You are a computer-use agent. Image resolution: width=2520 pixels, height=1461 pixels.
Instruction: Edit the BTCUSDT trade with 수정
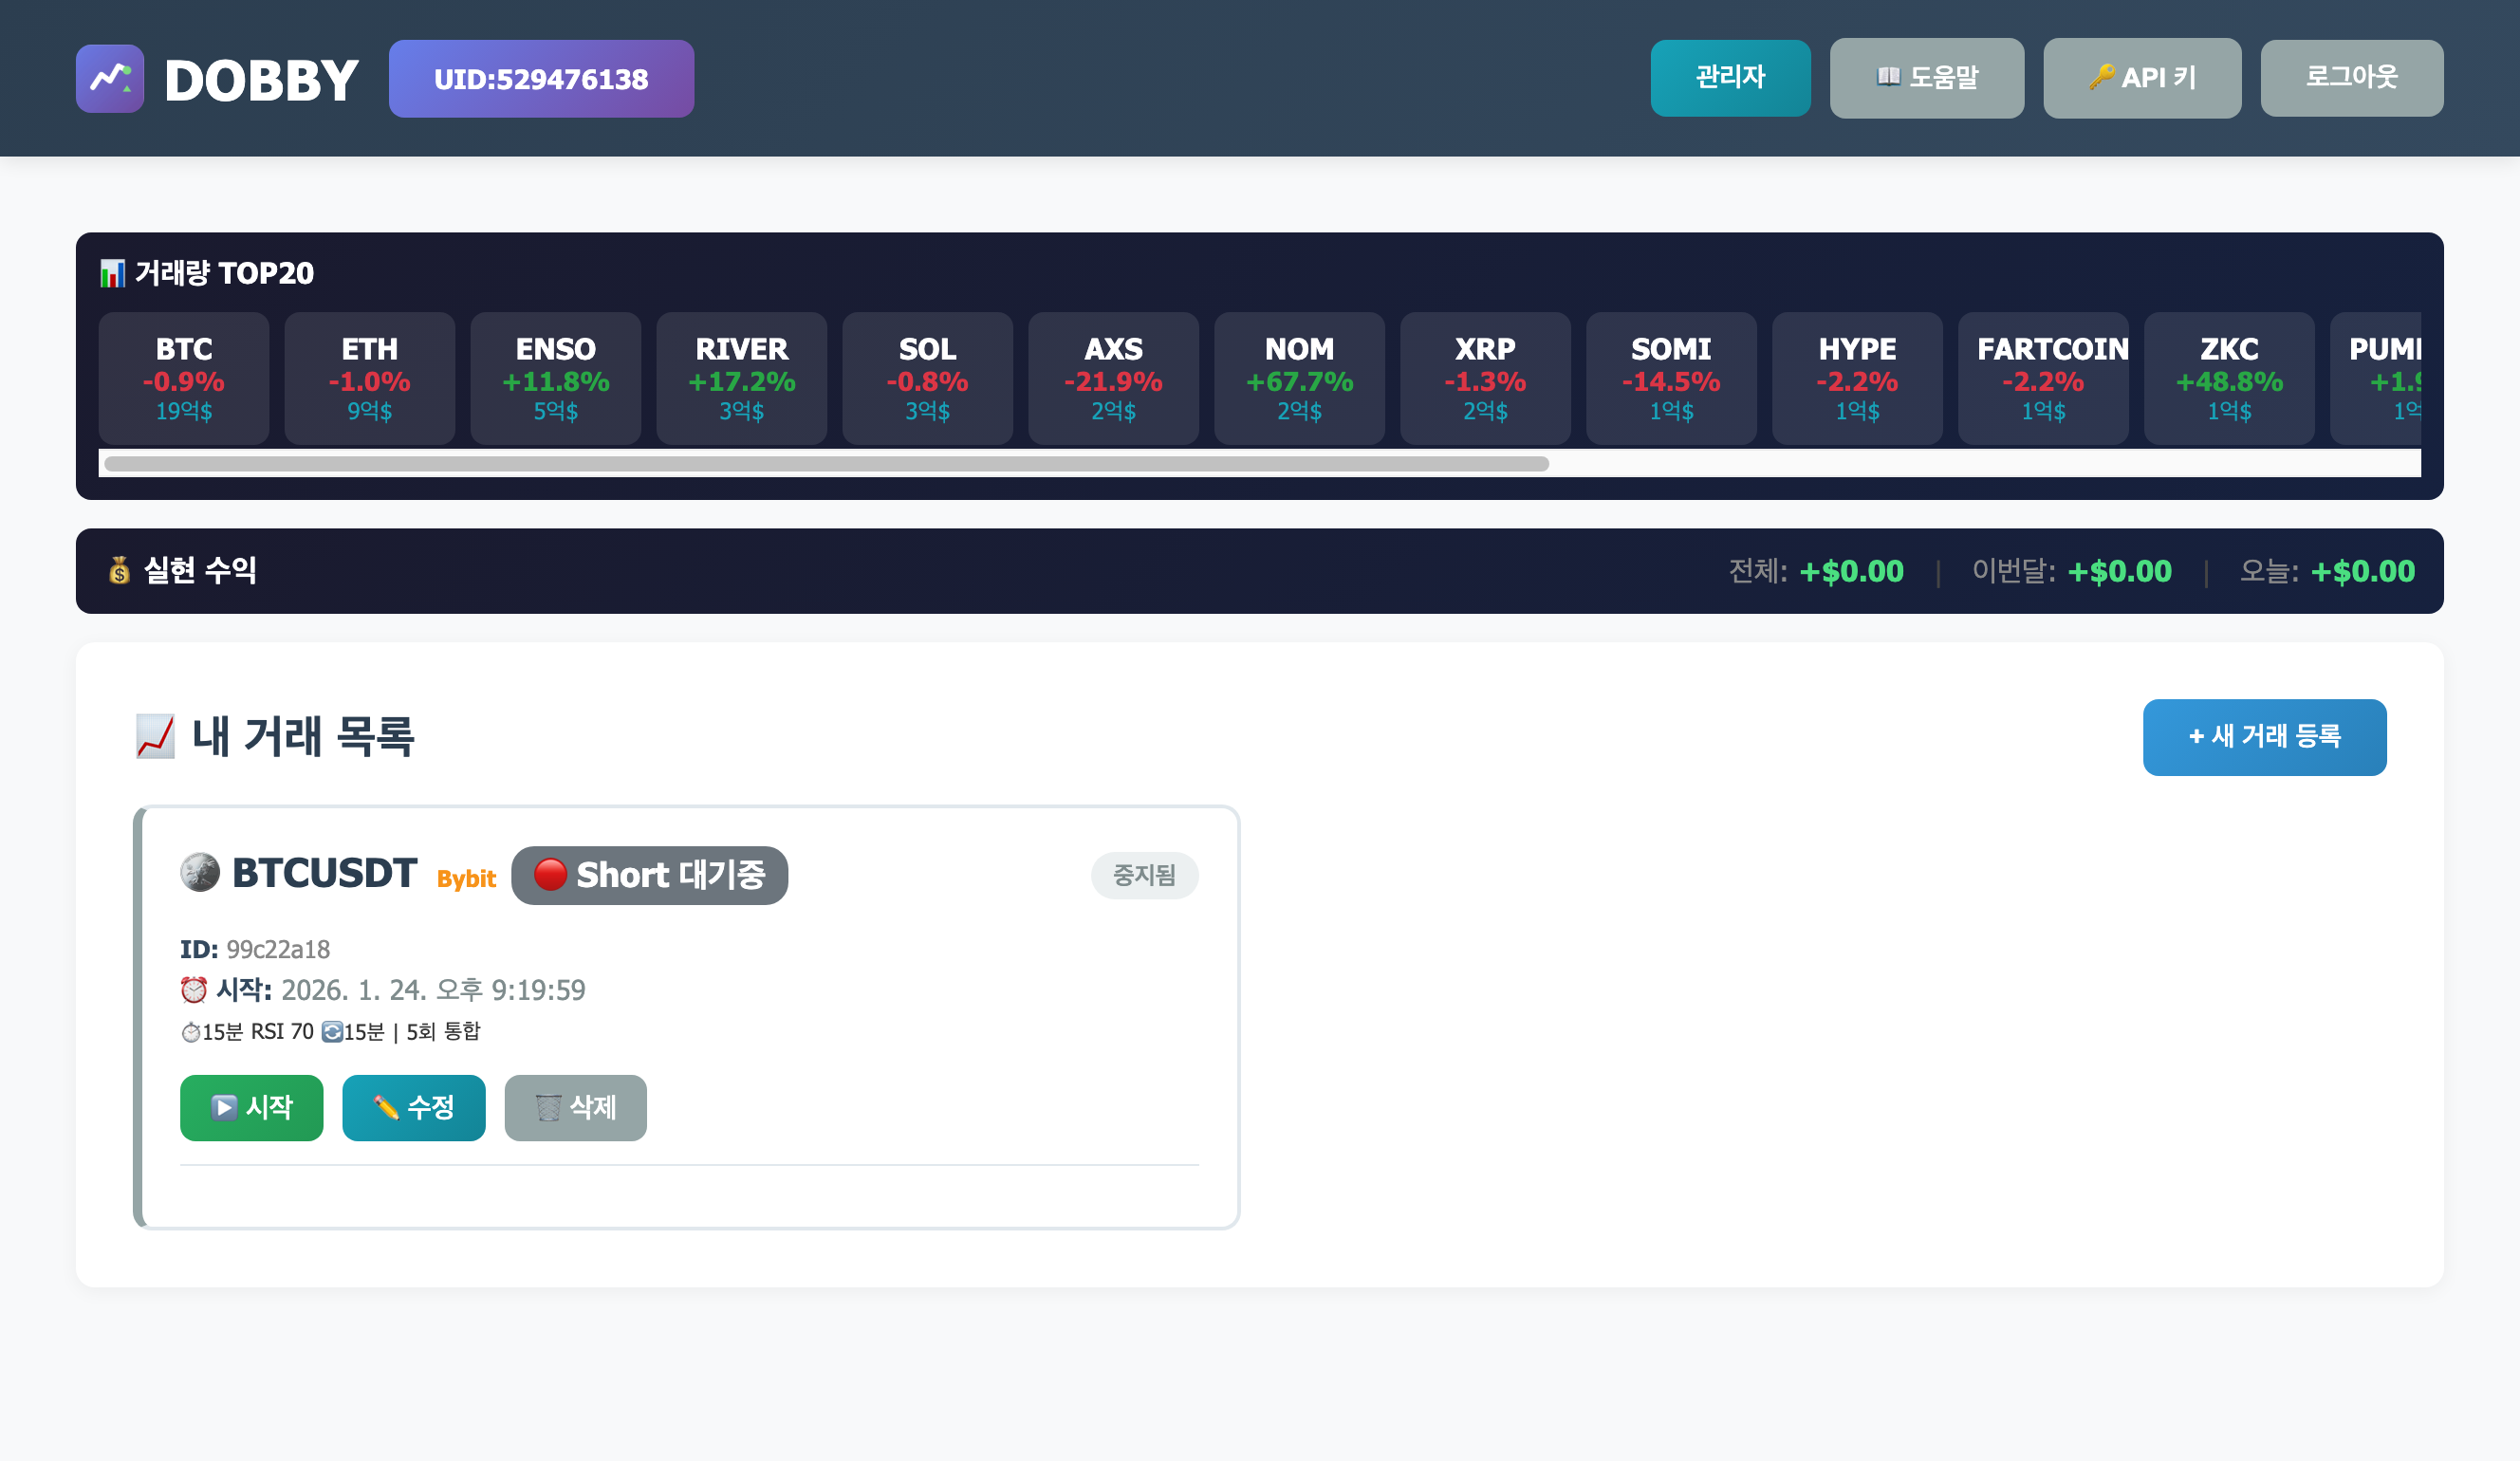point(414,1107)
